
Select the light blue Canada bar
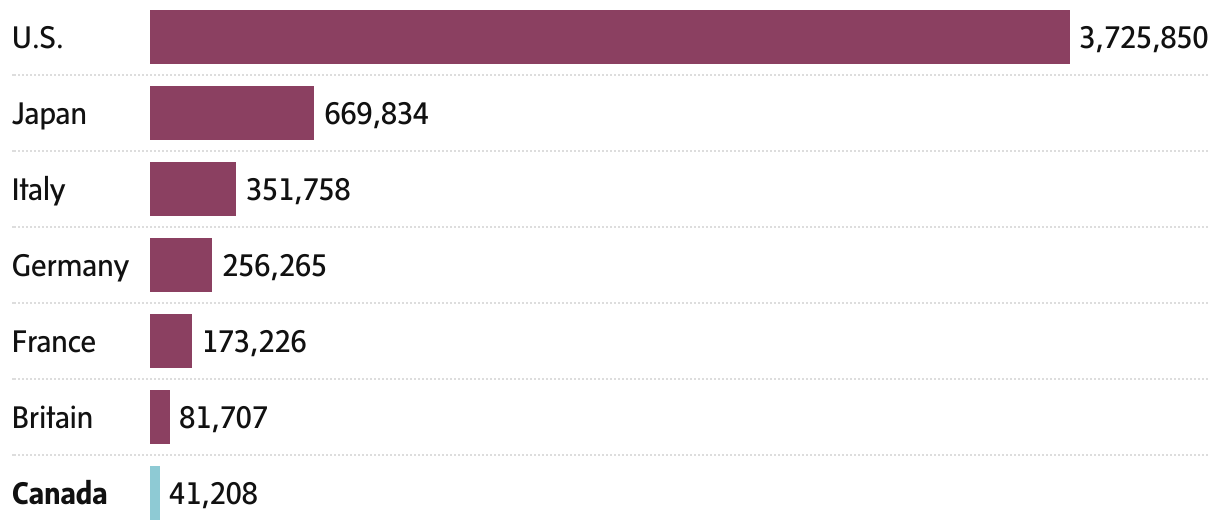pos(155,493)
